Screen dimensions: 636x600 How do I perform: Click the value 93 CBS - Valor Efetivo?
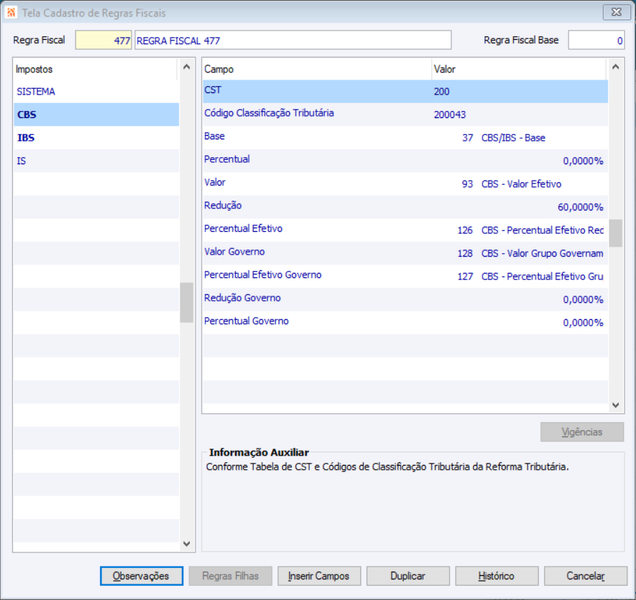(511, 184)
